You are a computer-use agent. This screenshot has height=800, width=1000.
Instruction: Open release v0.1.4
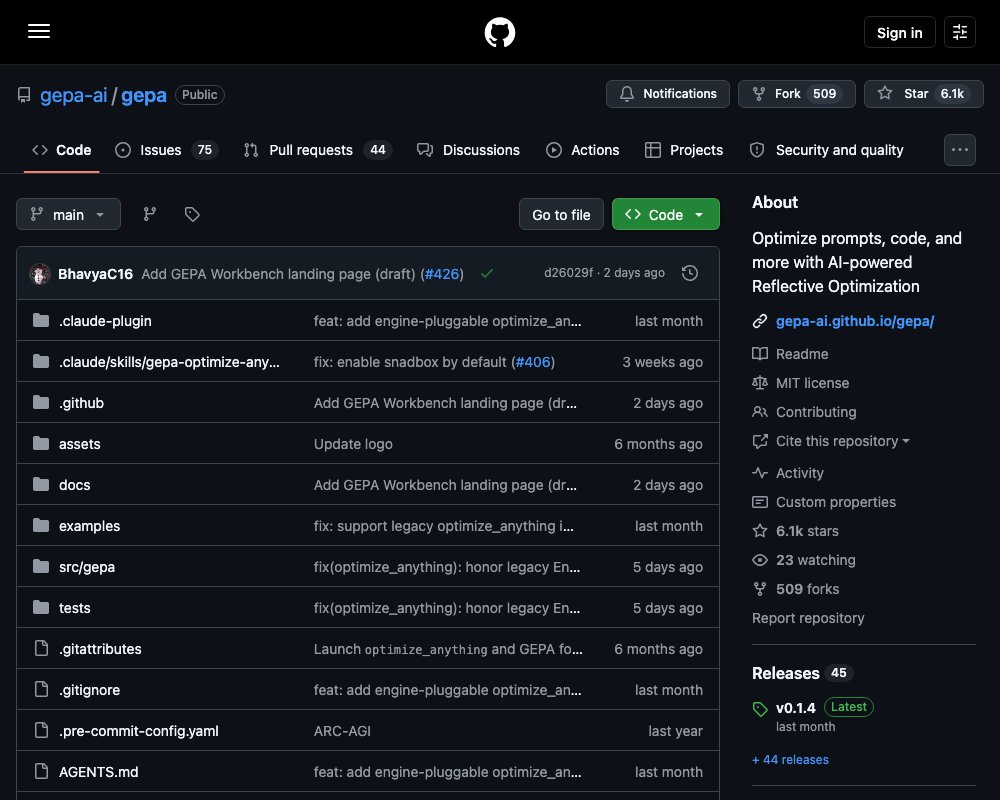[795, 707]
